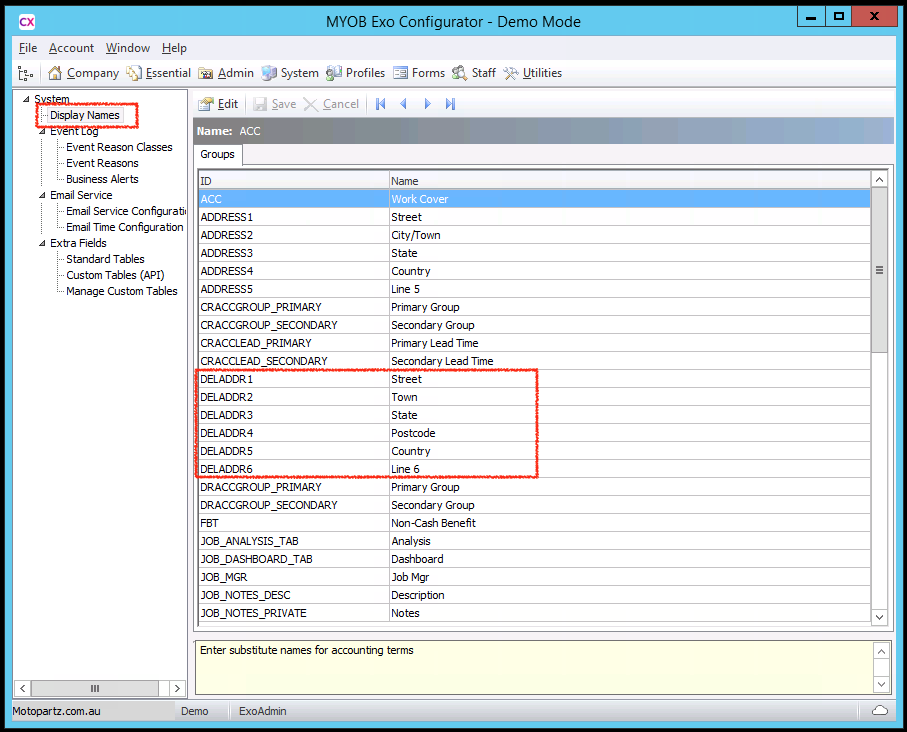Select the DELADDR6 row
907x732 pixels.
(534, 469)
